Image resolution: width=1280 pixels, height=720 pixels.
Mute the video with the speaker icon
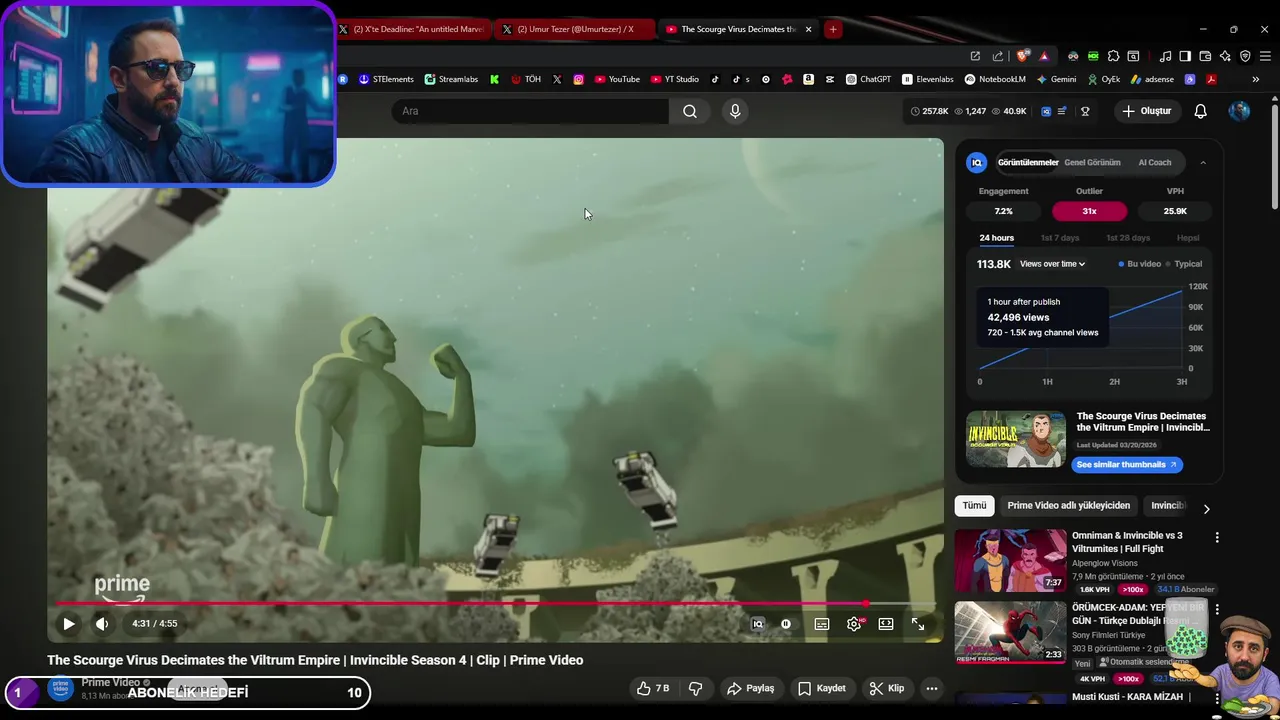[x=102, y=624]
